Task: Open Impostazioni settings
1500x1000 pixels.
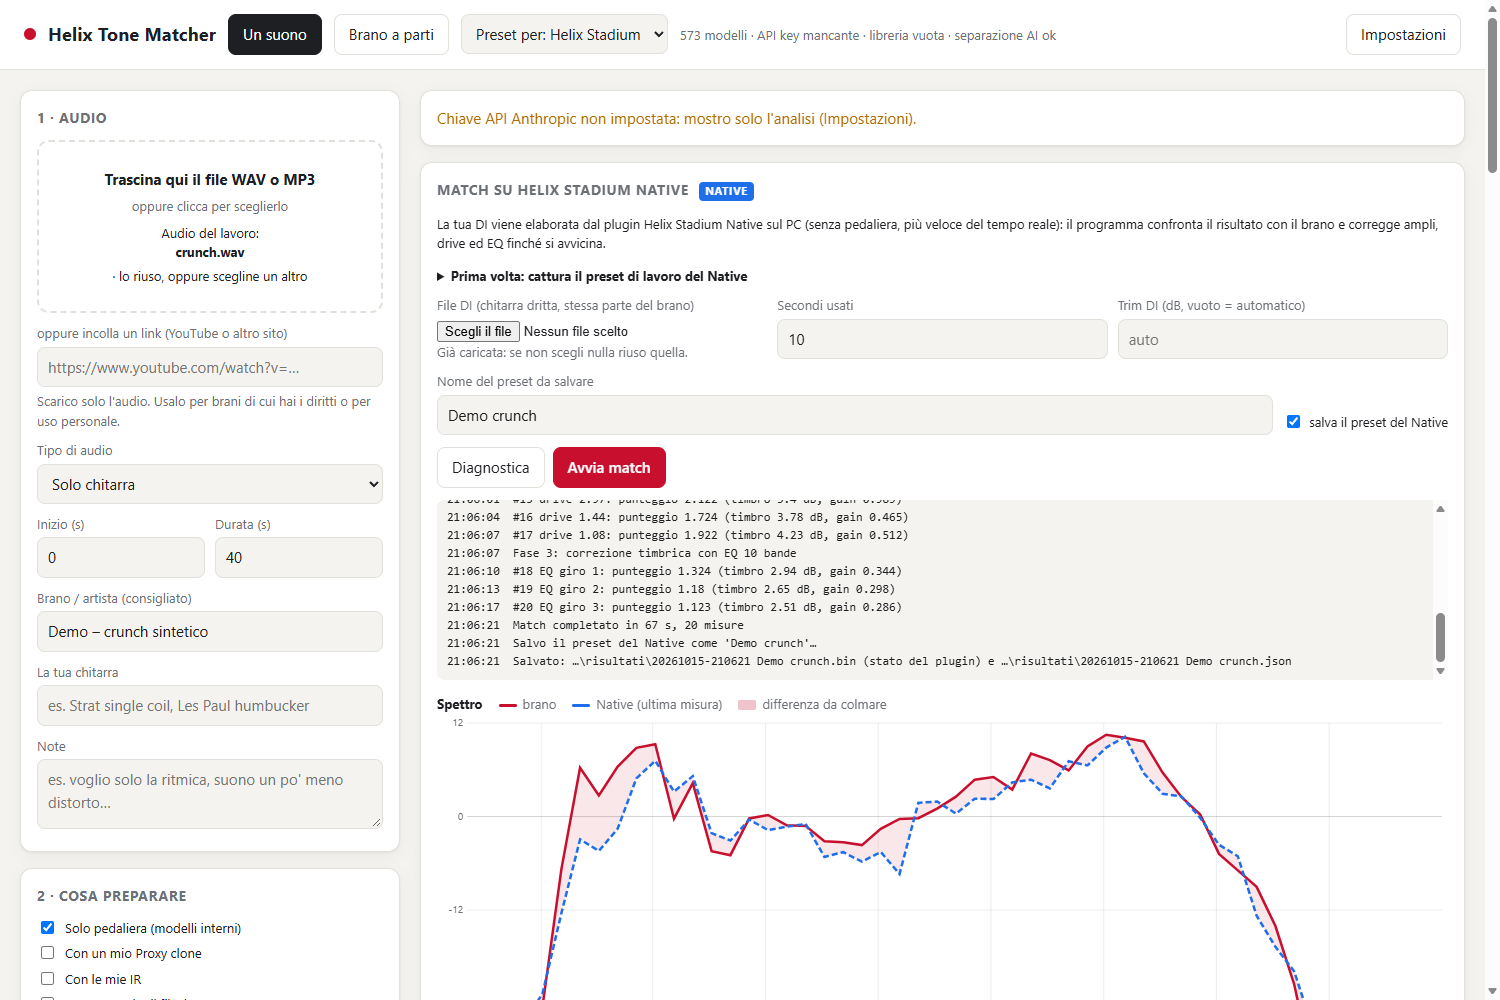Action: click(x=1403, y=35)
